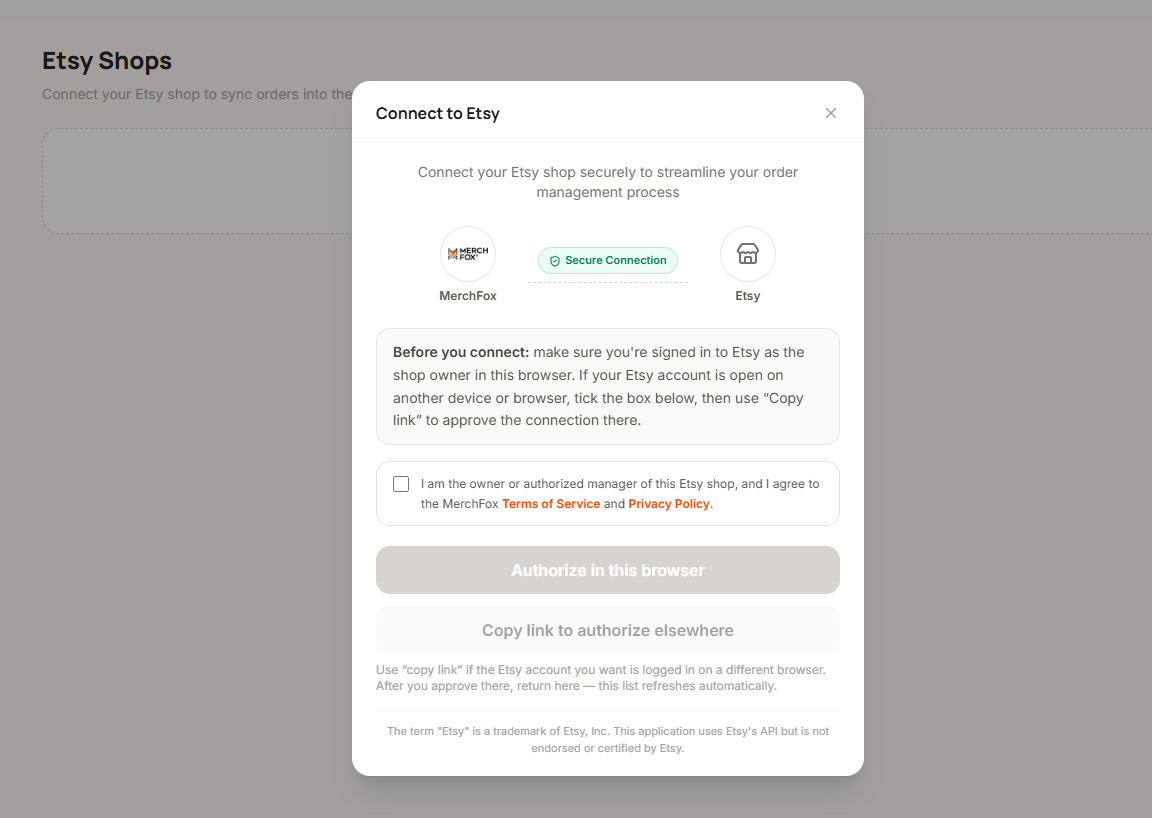Viewport: 1152px width, 818px height.
Task: Click the Before you connect notice box
Action: tap(608, 387)
